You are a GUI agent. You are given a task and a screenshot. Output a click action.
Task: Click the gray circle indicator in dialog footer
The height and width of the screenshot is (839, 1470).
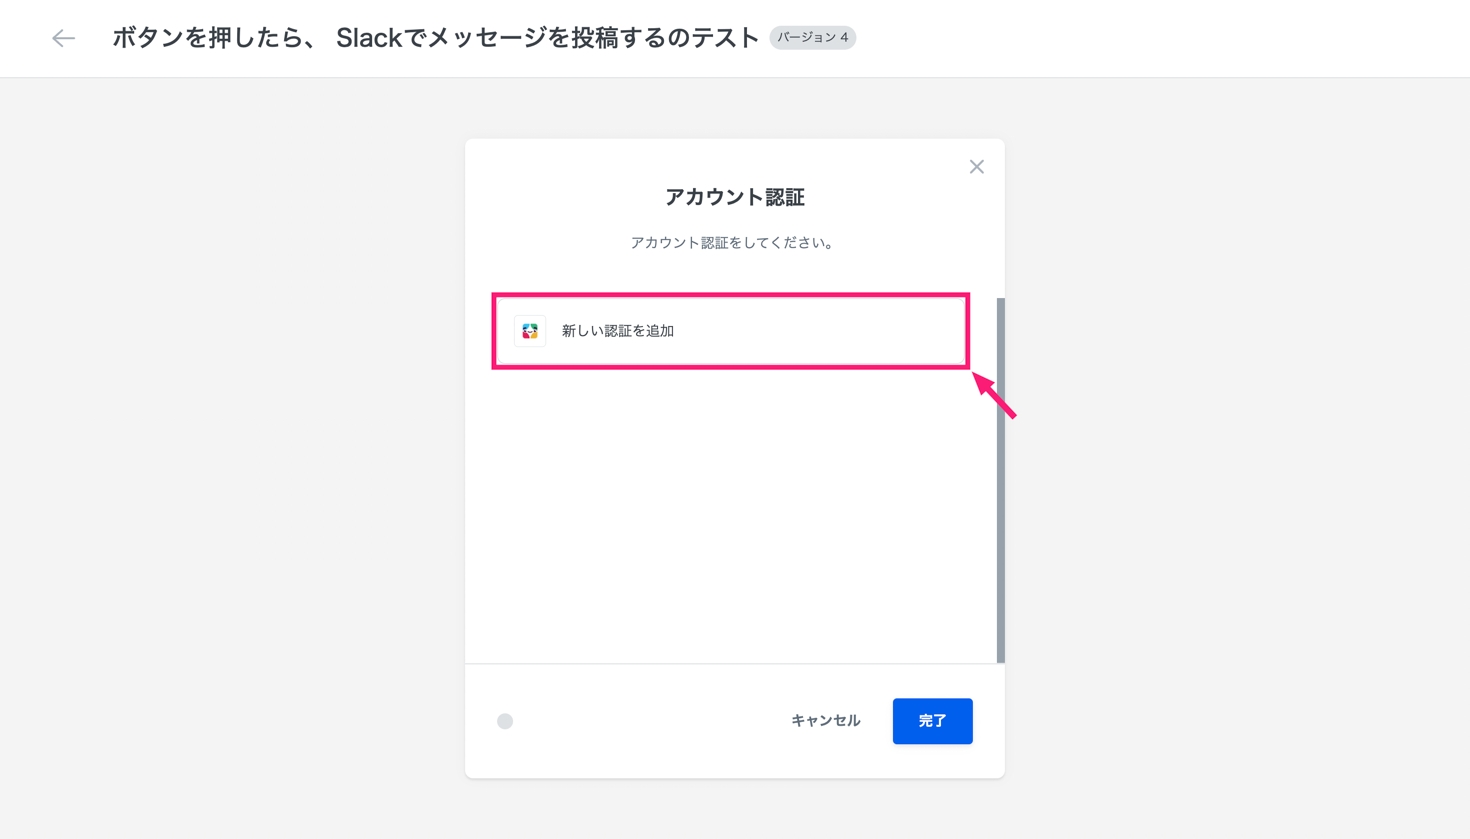[x=505, y=721]
